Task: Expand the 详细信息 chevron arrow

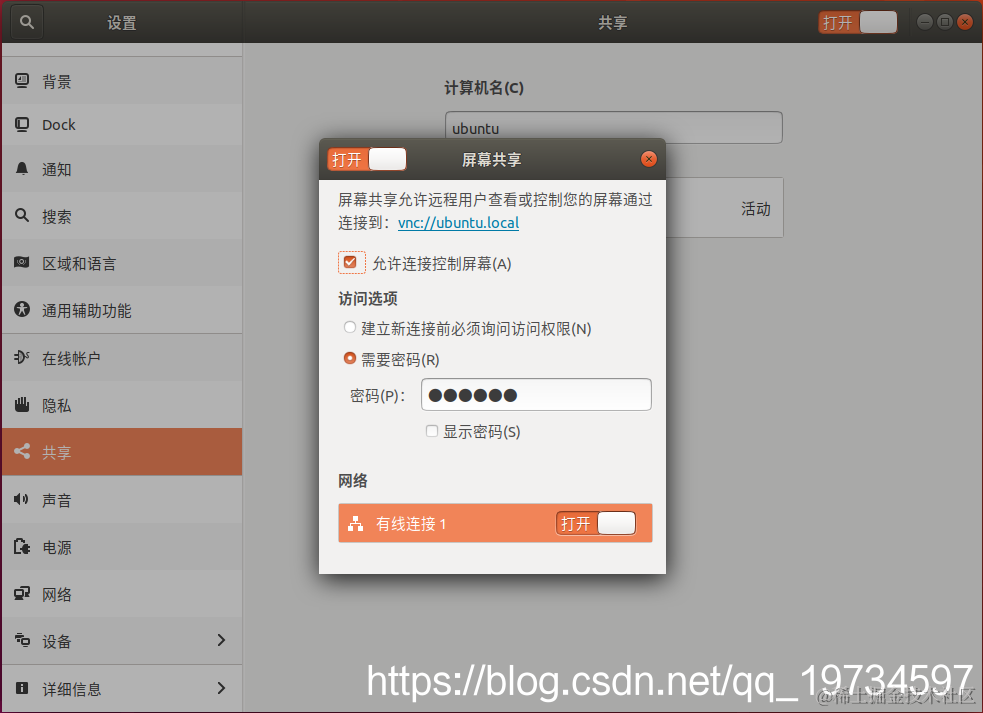Action: click(221, 688)
